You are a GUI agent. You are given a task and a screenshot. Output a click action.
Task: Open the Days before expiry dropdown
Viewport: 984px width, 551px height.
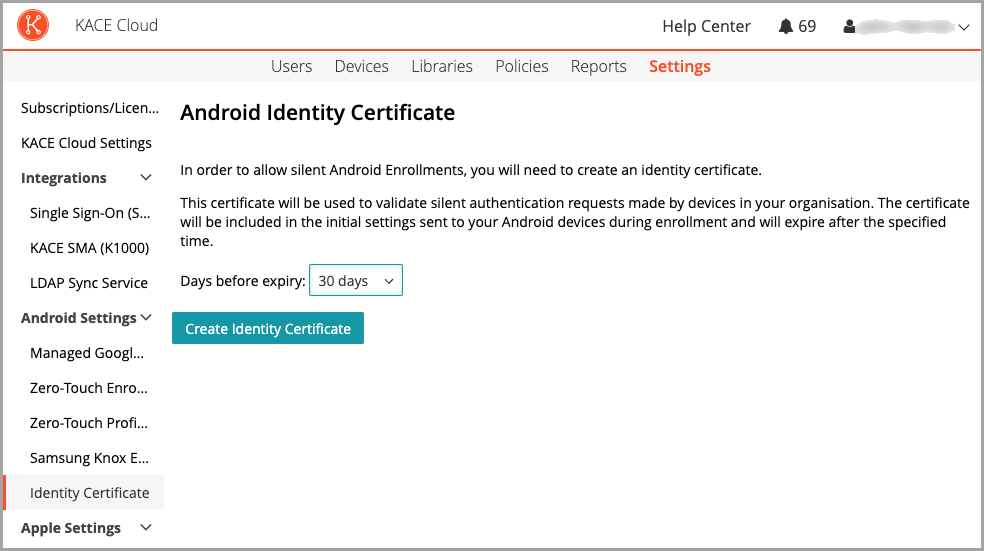(x=355, y=281)
